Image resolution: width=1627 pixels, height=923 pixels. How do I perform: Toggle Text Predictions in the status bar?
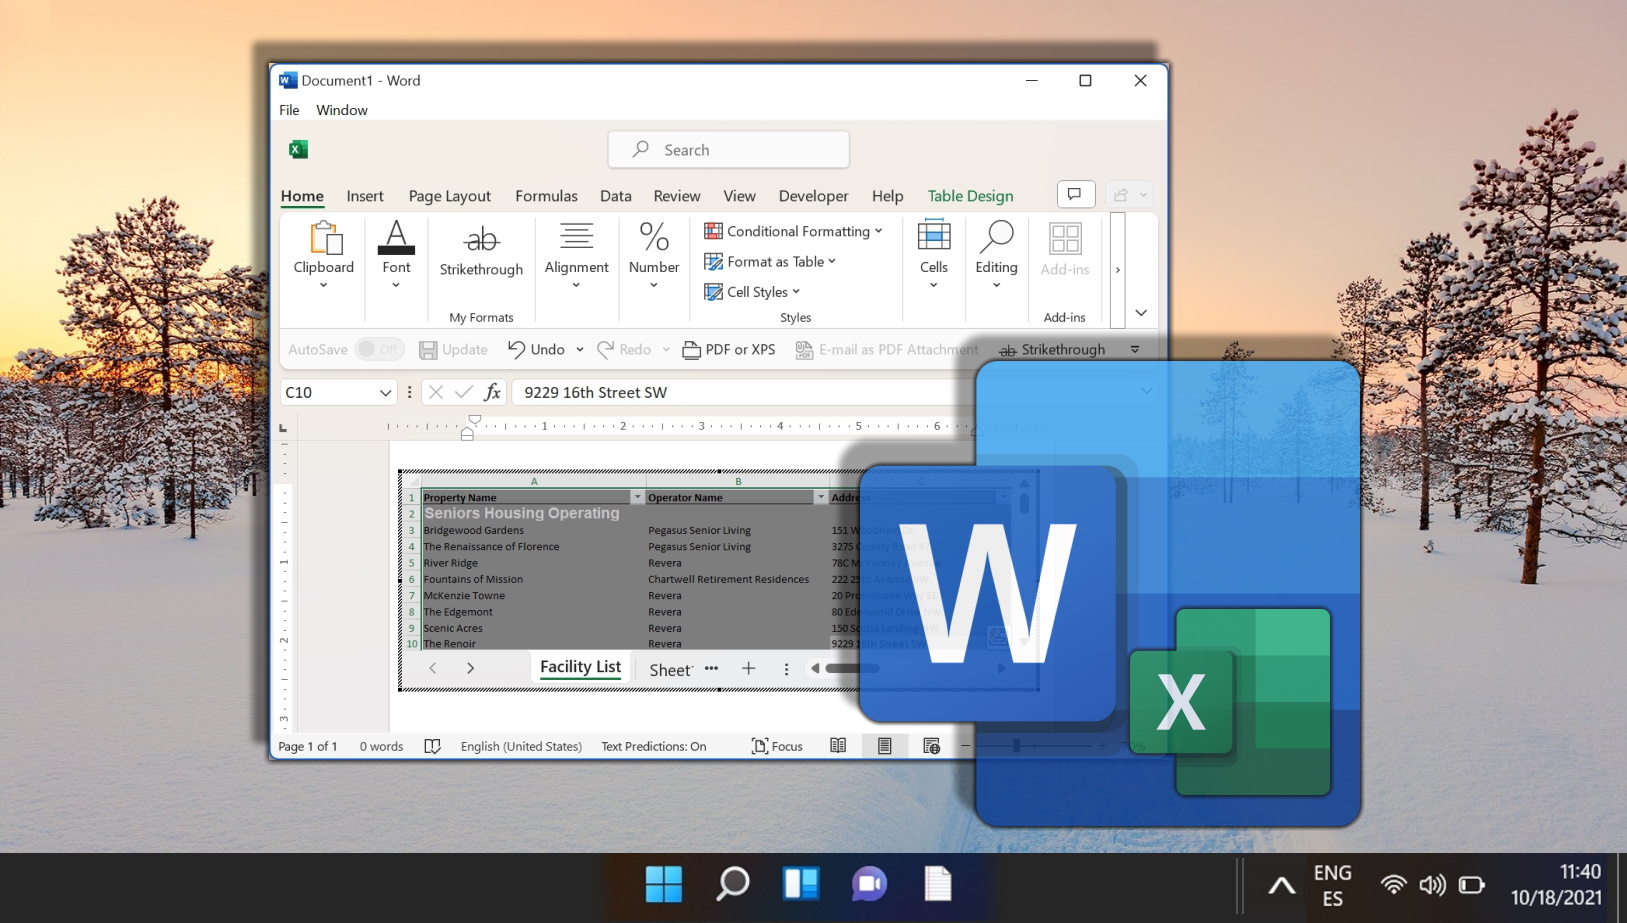[x=653, y=746]
